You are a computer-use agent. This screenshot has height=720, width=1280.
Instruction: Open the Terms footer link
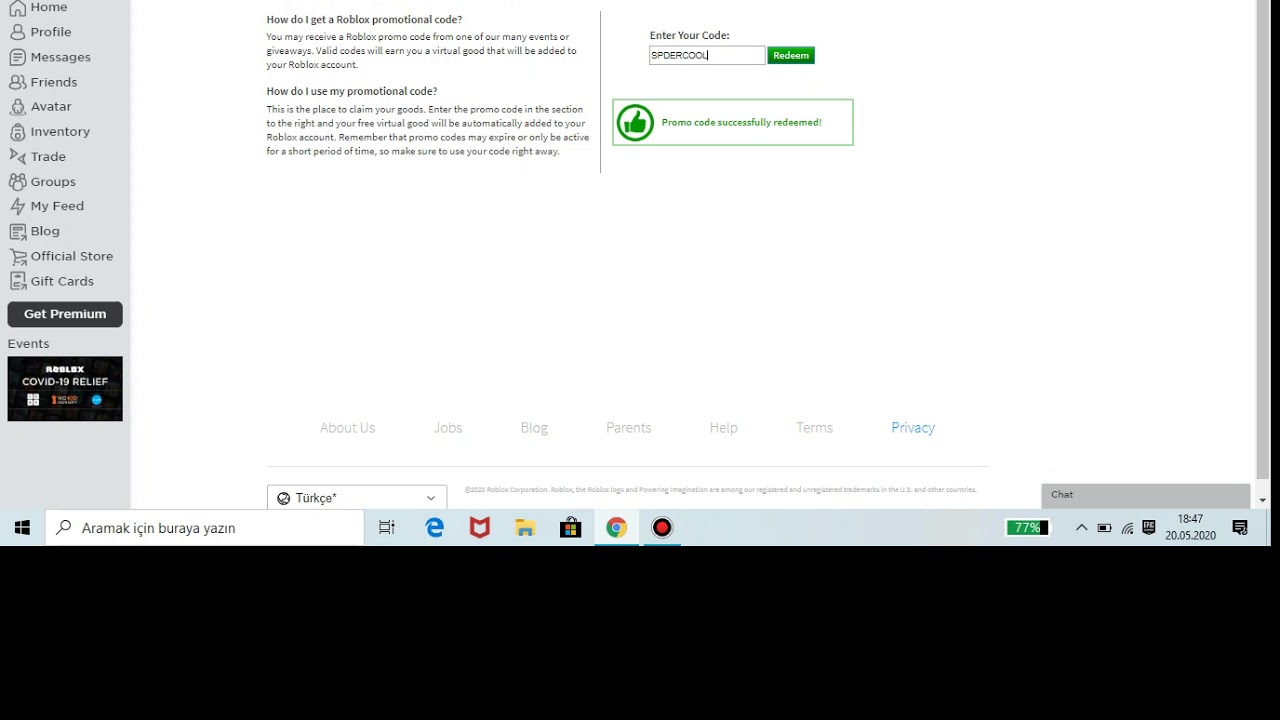click(x=814, y=428)
